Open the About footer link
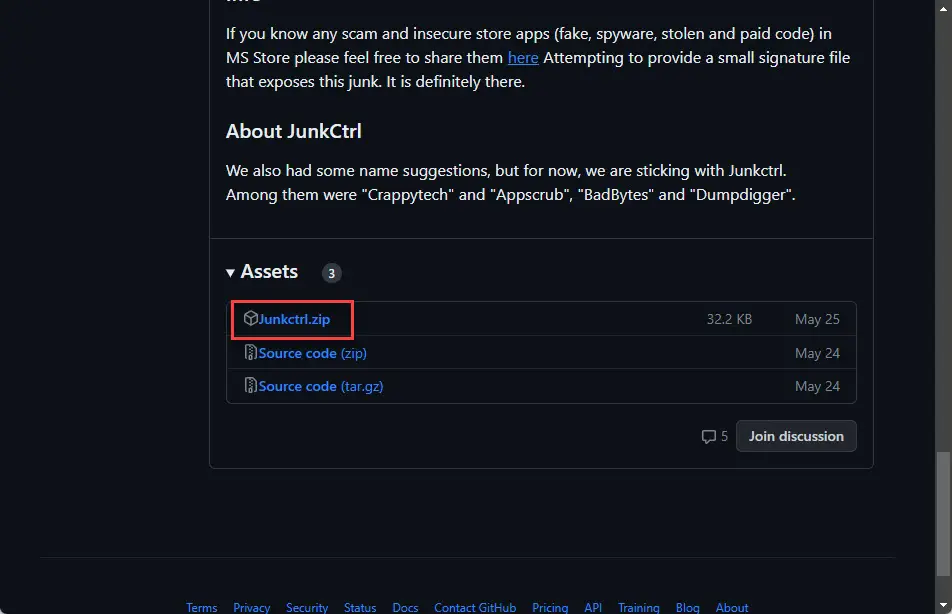 [732, 607]
